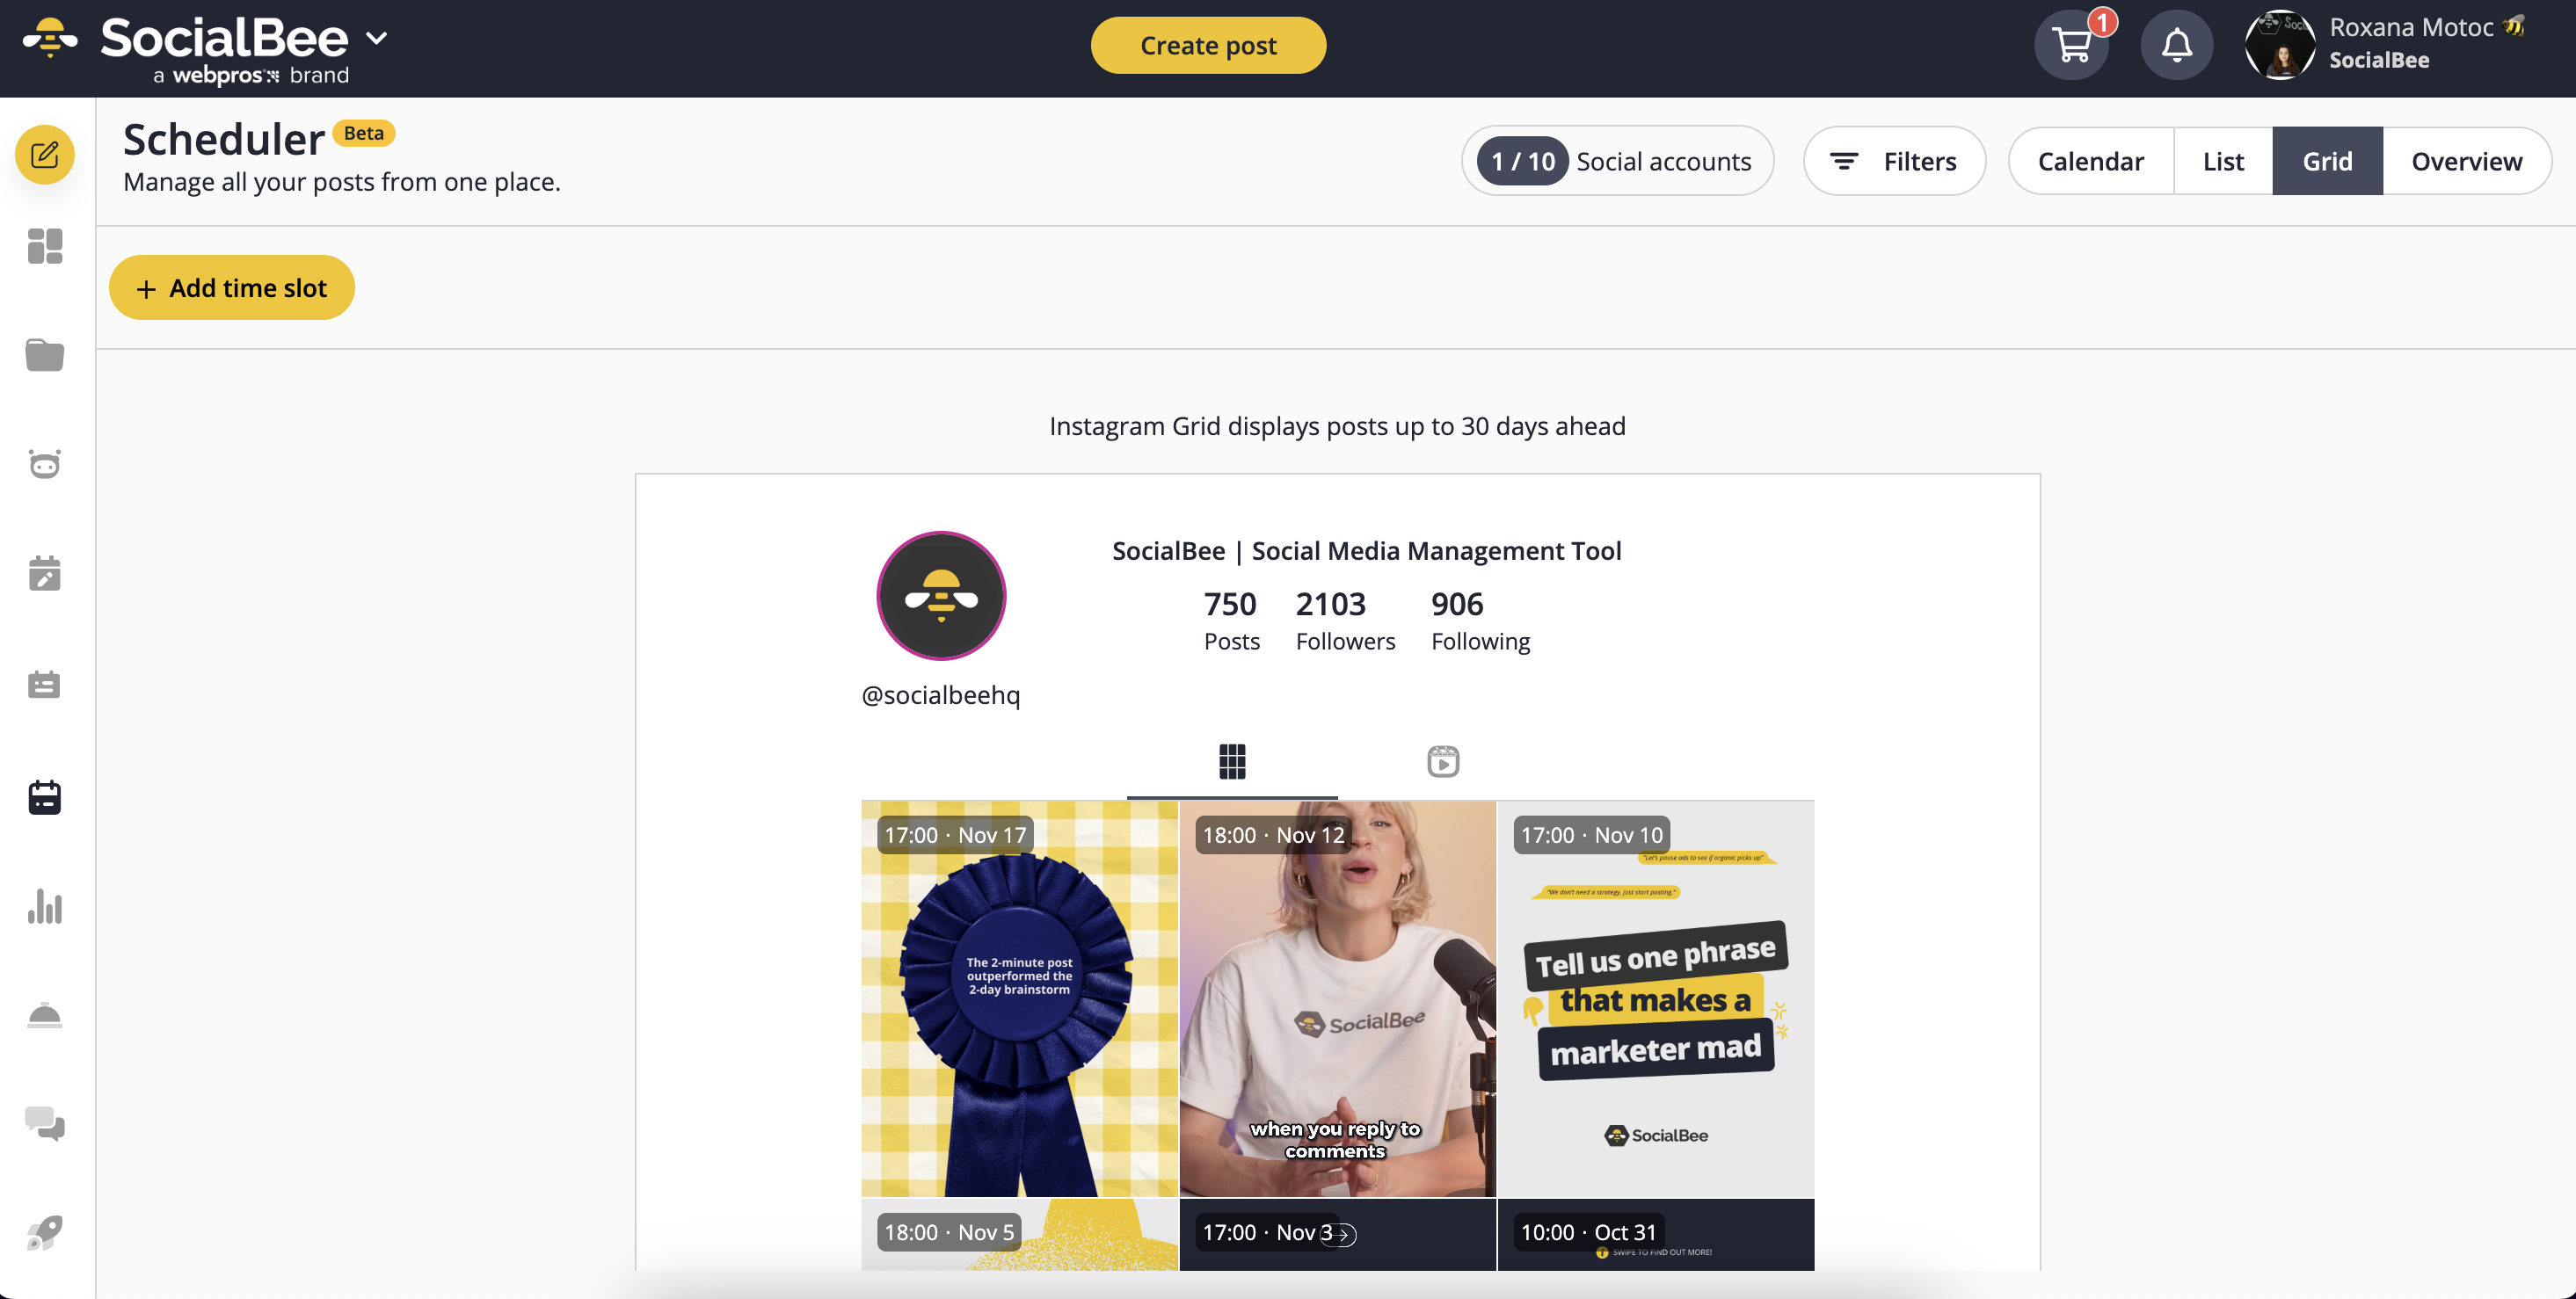Expand the SocialBee workspace dropdown chevron

click(x=376, y=38)
